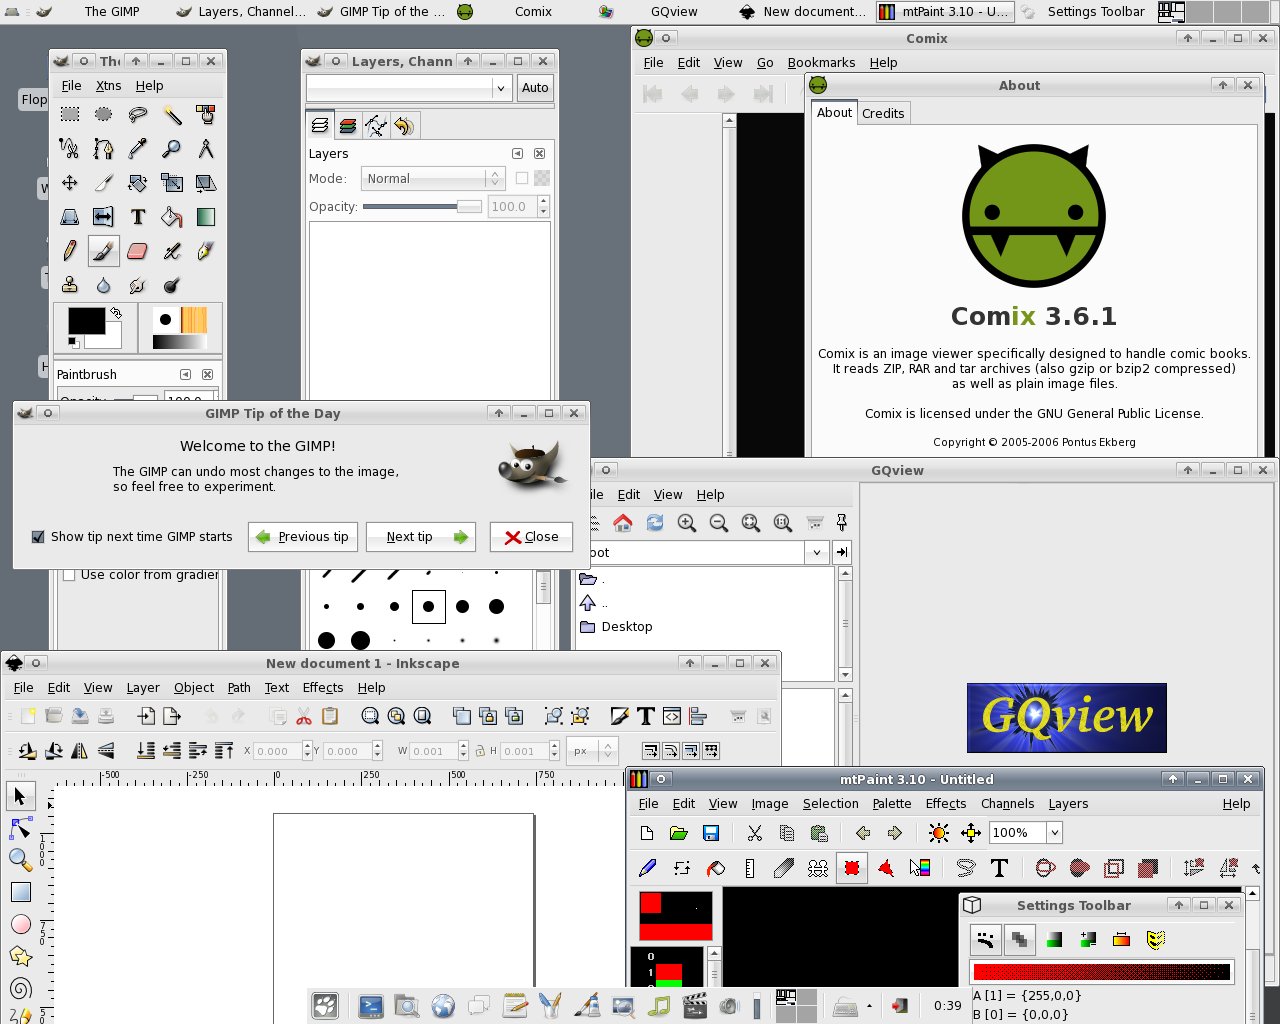Click the Cut scissors icon in mtPaint
The height and width of the screenshot is (1024, 1280).
coord(755,833)
